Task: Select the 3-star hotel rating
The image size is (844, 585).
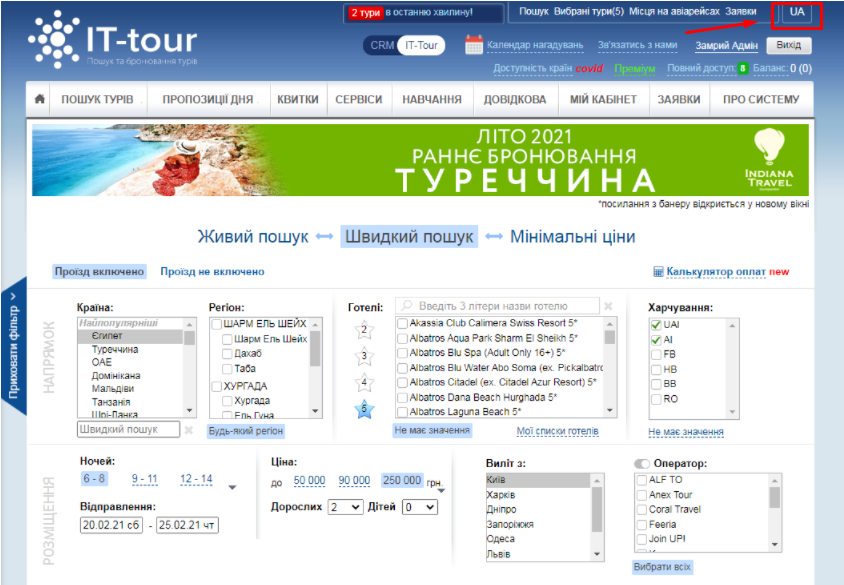Action: 364,356
